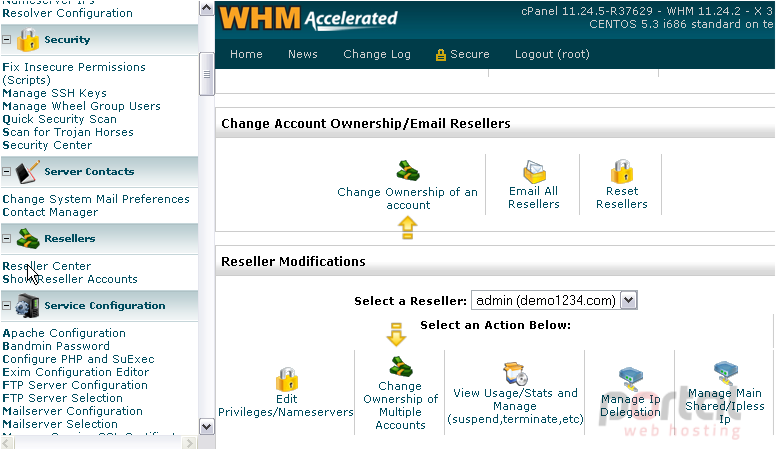Open FTP Server Selection
The width and height of the screenshot is (776, 450).
(x=62, y=398)
